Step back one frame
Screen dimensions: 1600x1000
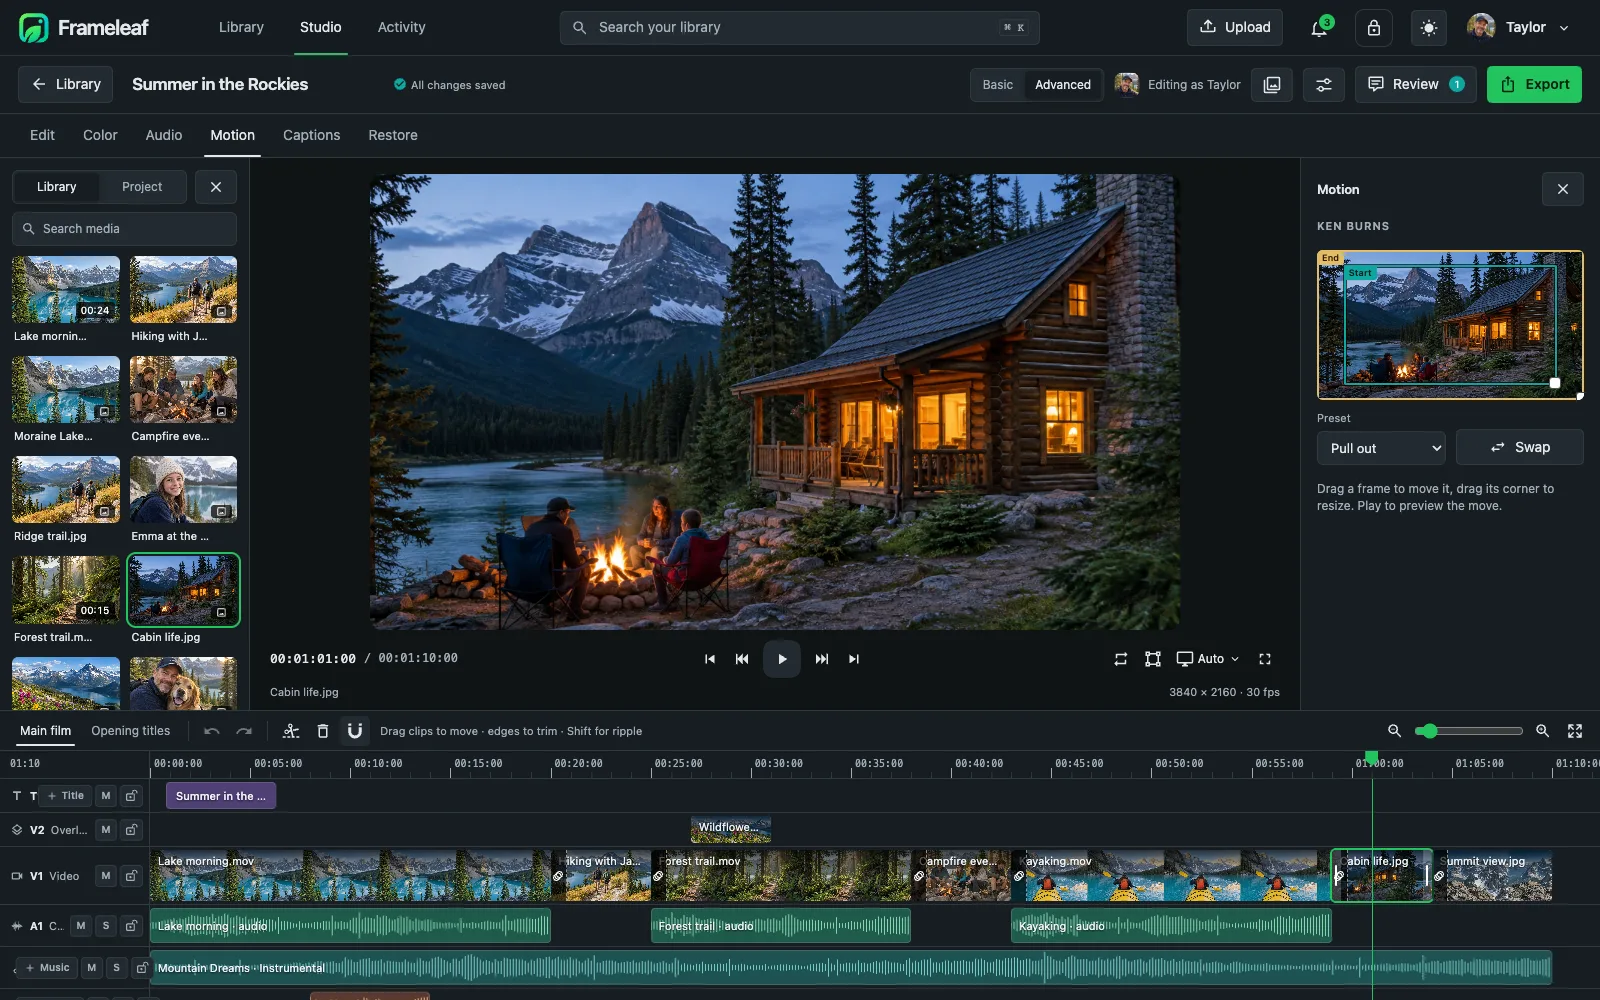pos(742,659)
